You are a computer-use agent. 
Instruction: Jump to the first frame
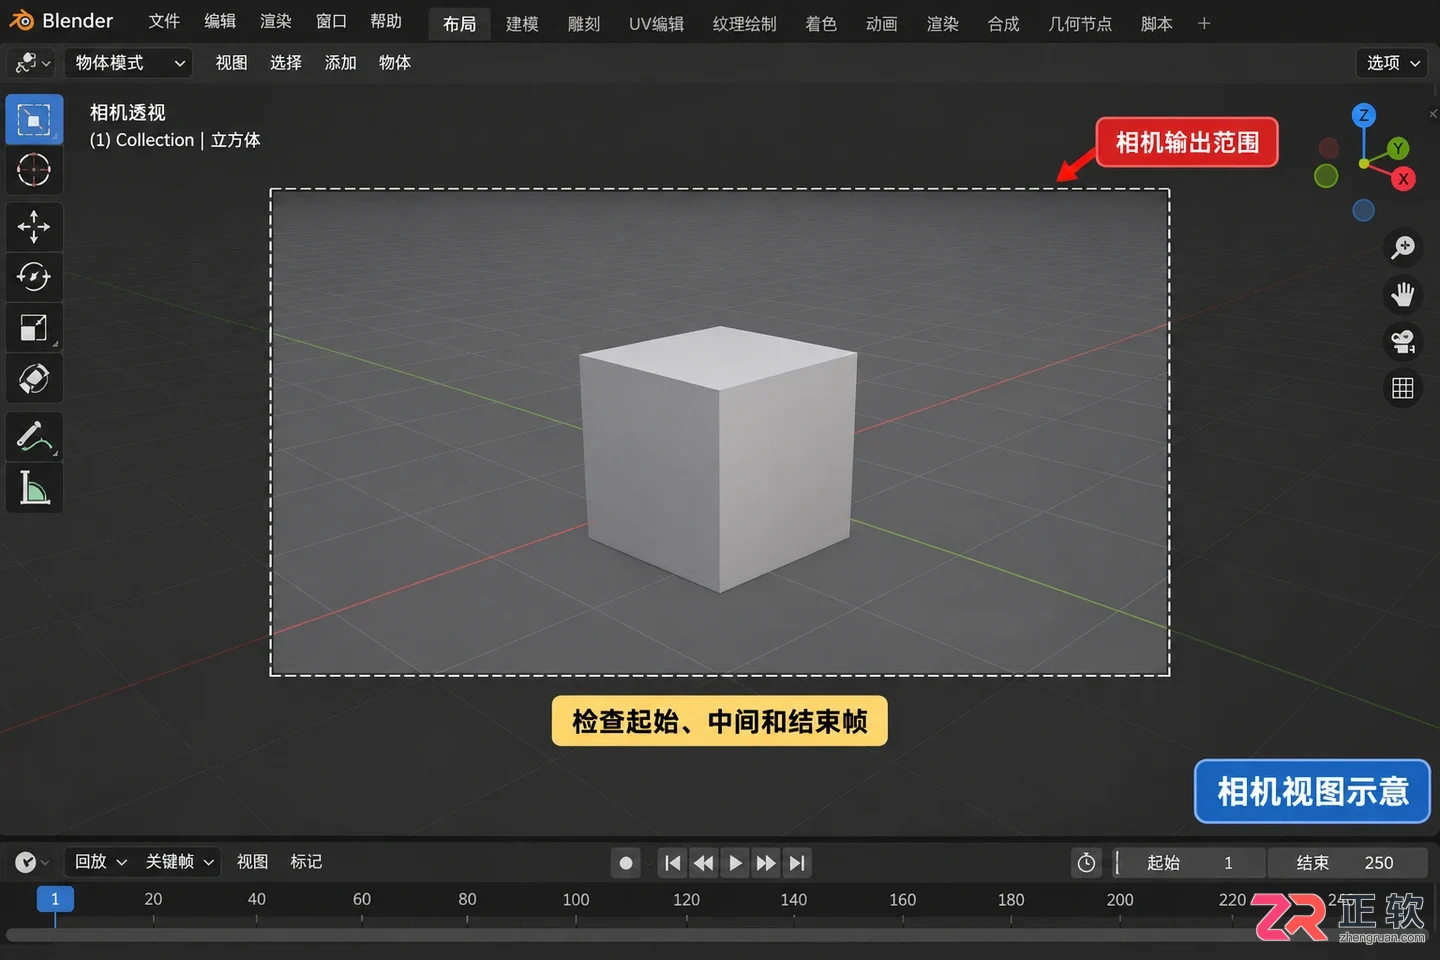click(x=673, y=863)
